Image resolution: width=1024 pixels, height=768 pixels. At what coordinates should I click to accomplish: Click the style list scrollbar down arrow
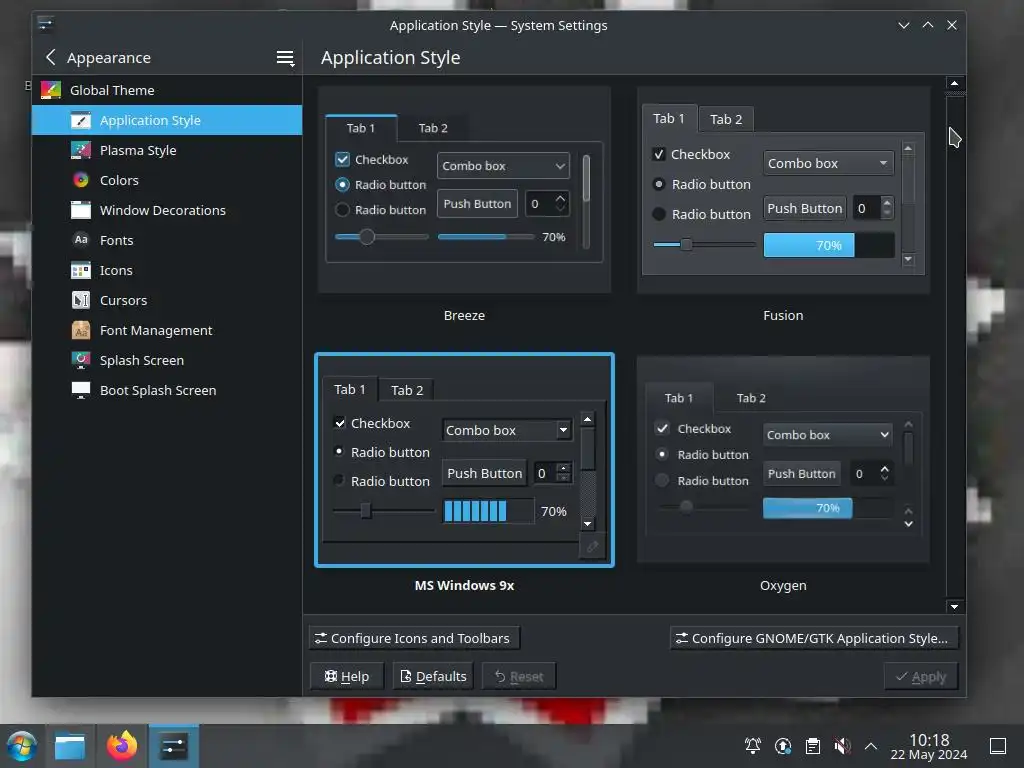click(955, 607)
